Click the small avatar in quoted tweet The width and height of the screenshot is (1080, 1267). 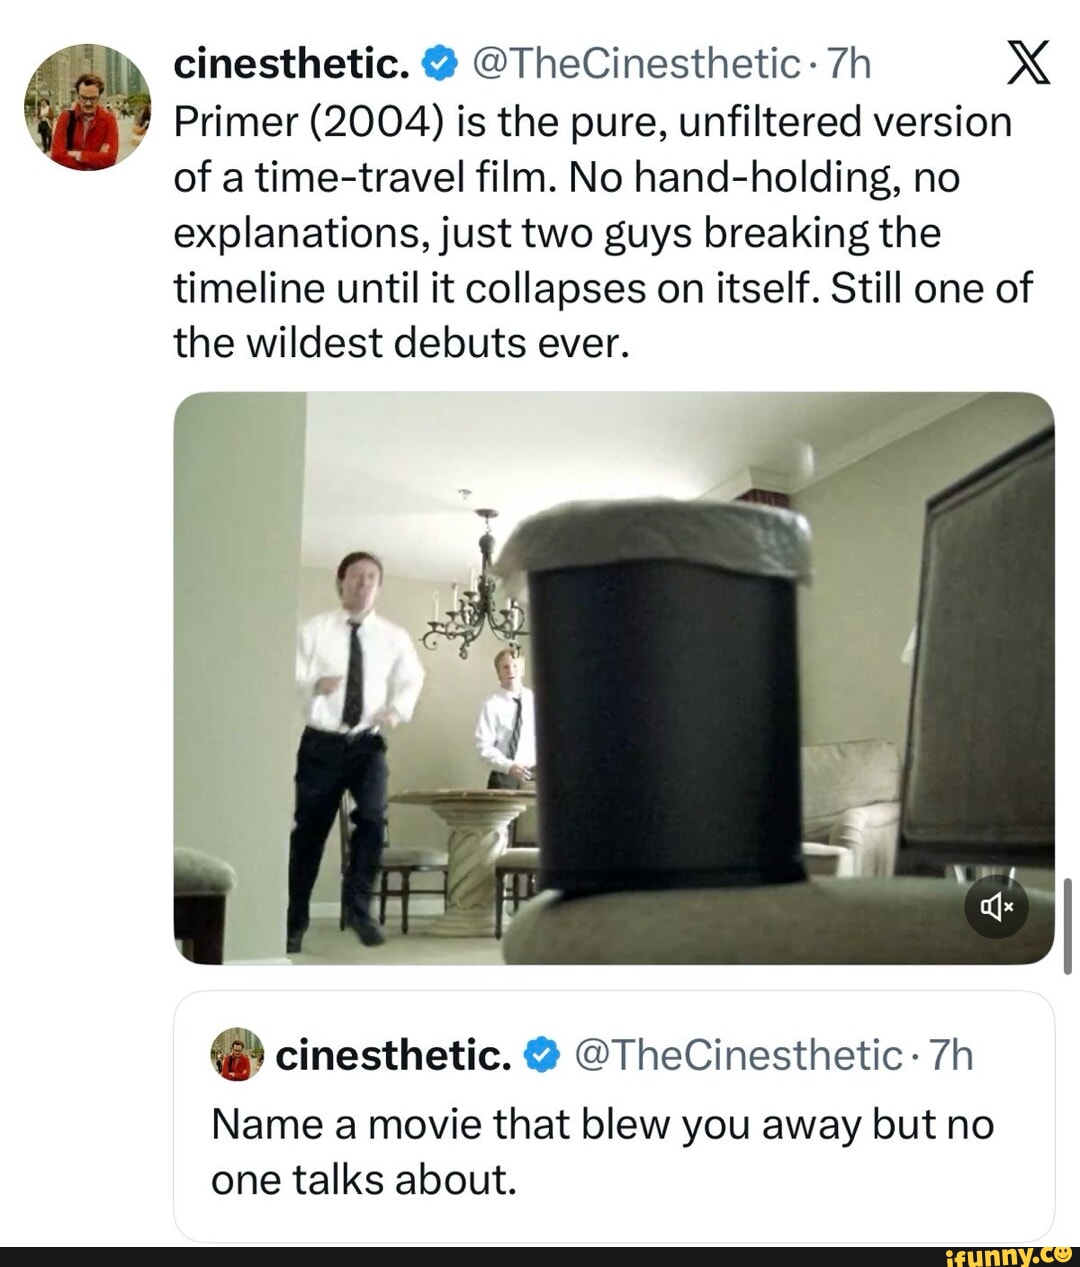pos(237,1054)
